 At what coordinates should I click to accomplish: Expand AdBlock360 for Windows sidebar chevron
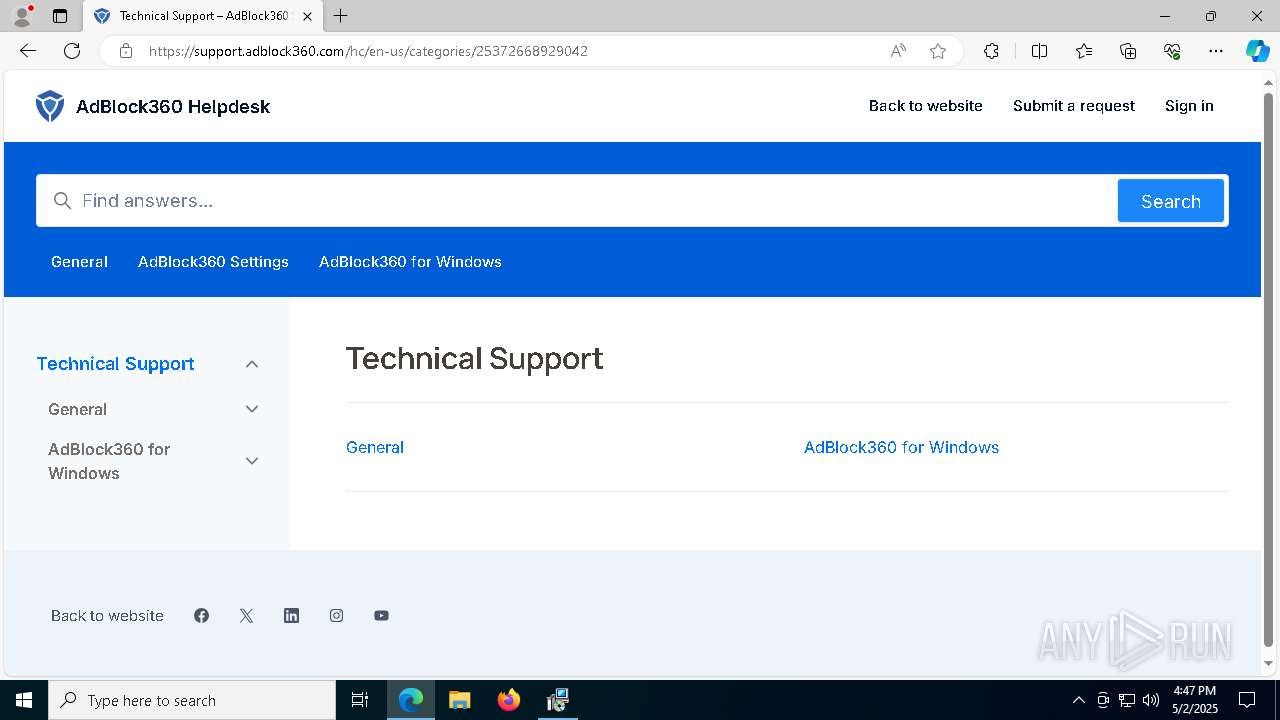coord(252,461)
